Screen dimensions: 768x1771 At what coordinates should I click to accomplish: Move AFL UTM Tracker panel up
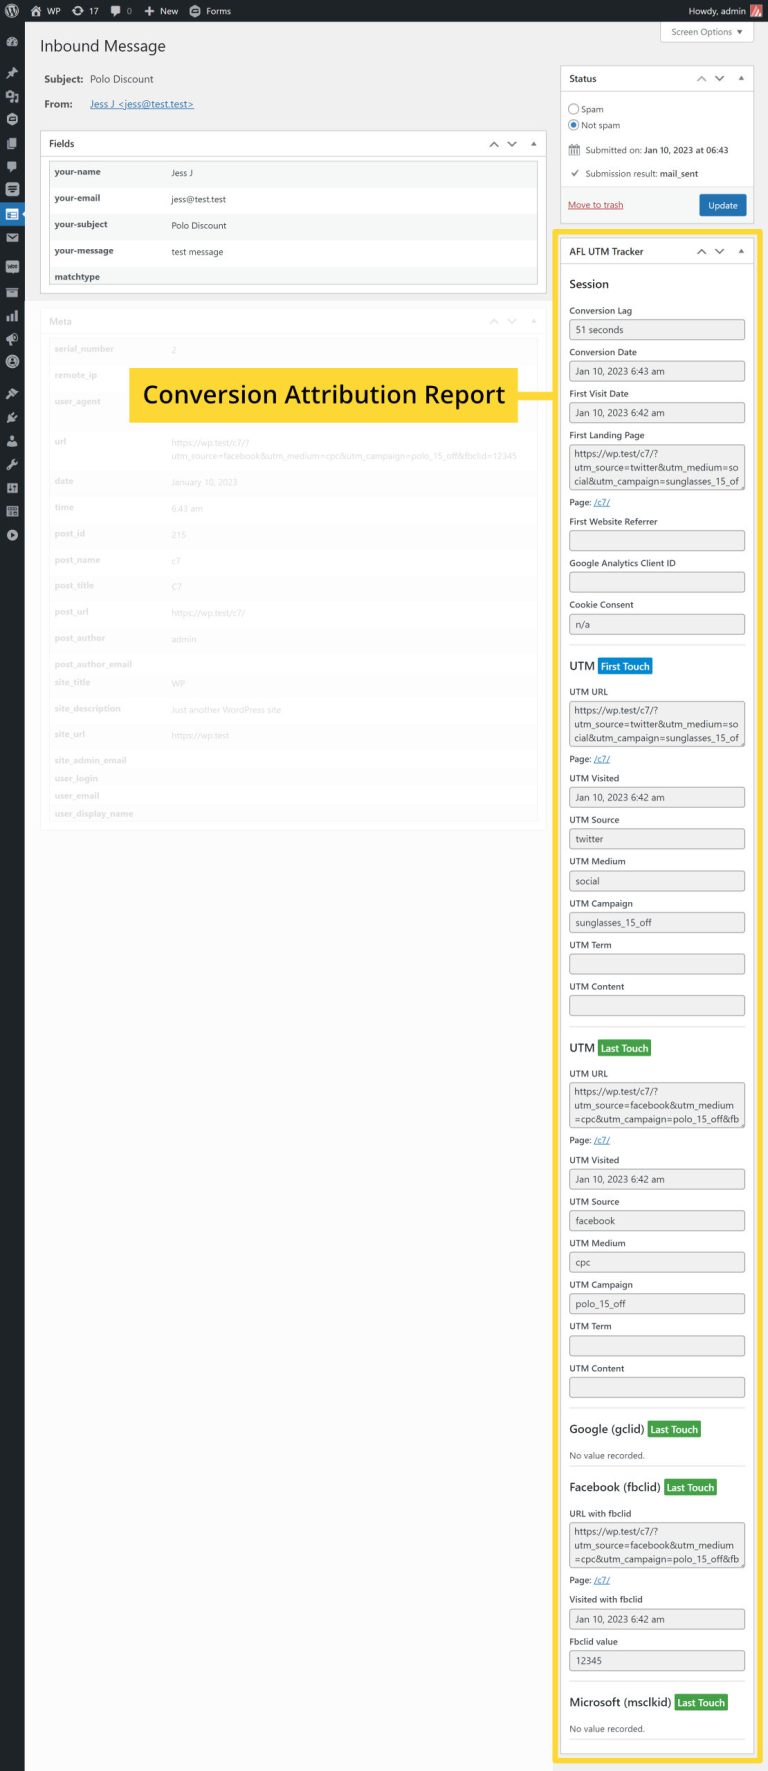(x=701, y=252)
